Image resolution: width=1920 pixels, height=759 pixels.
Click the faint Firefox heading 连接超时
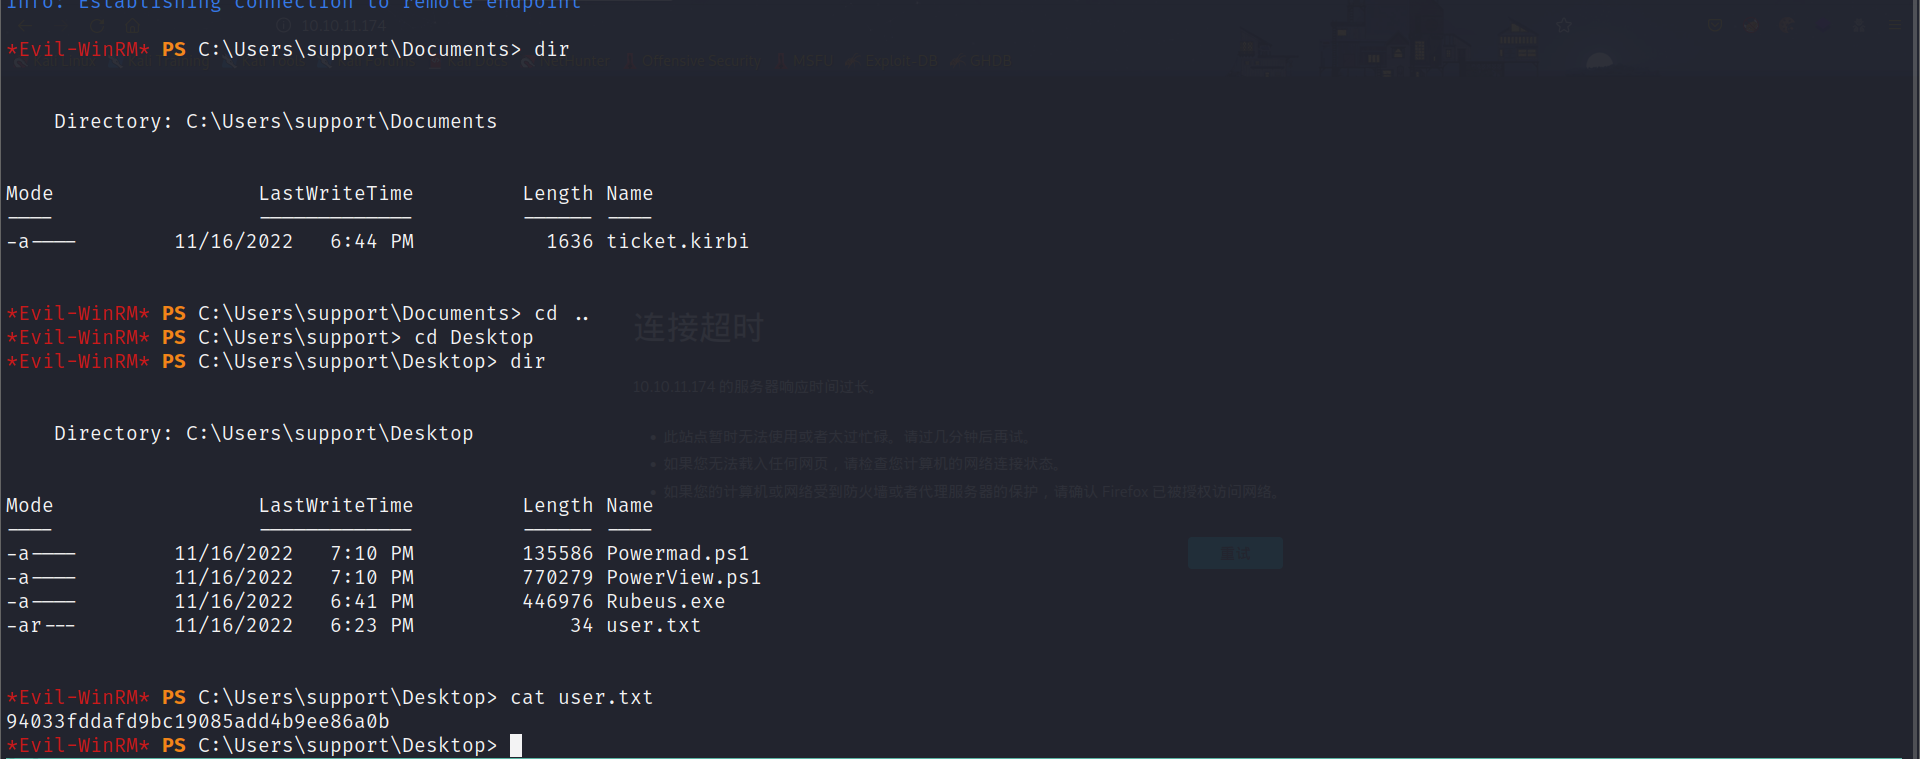click(698, 327)
